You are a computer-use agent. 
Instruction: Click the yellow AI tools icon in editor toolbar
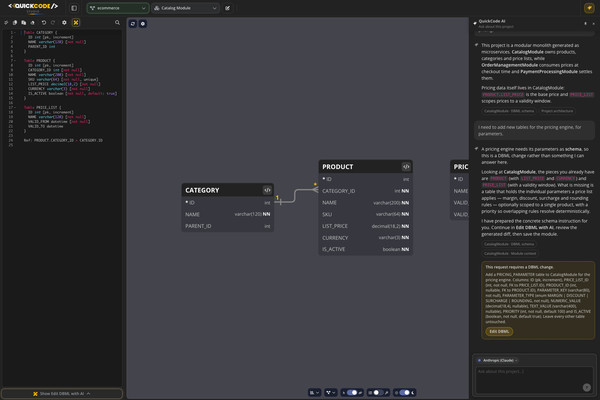pyautogui.click(x=76, y=23)
